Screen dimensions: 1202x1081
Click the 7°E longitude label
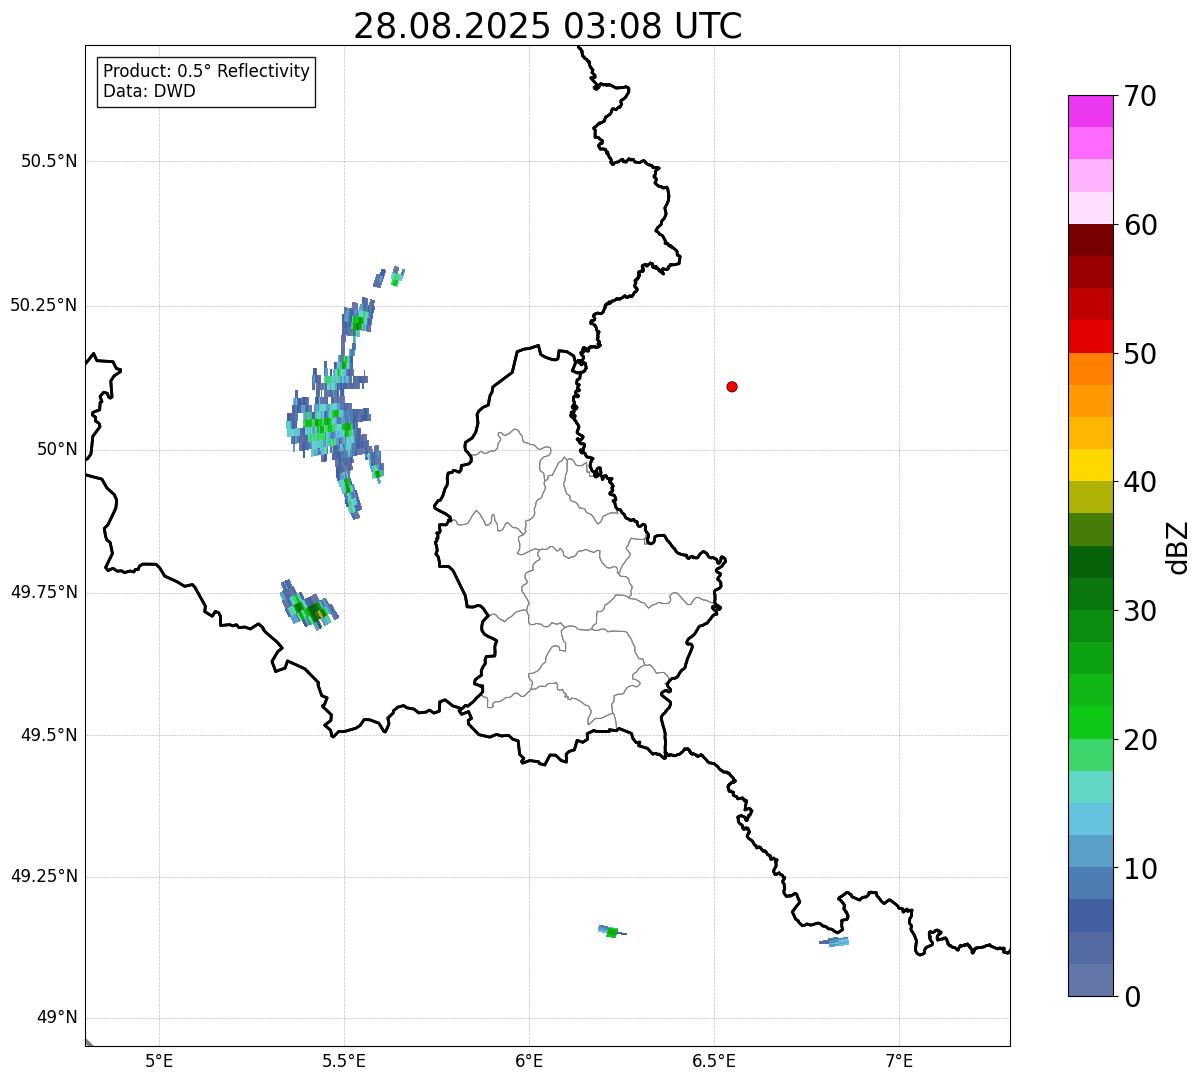tap(900, 1060)
